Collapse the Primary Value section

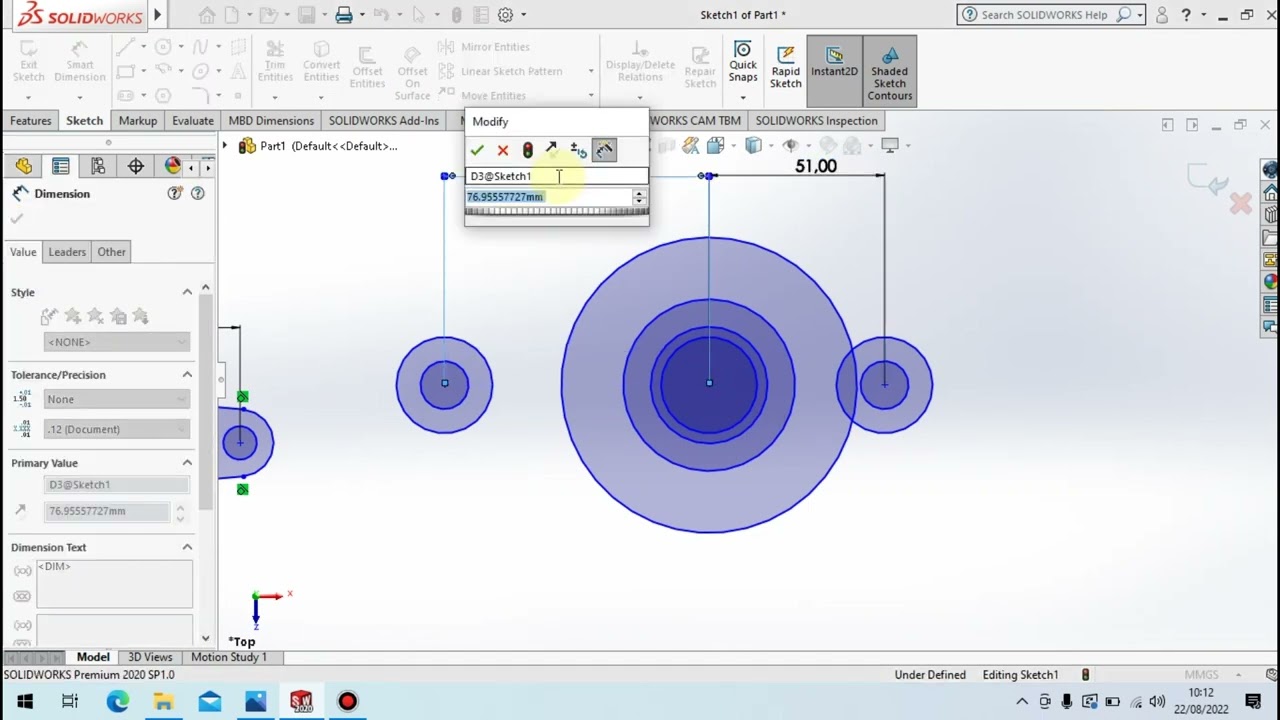(187, 463)
